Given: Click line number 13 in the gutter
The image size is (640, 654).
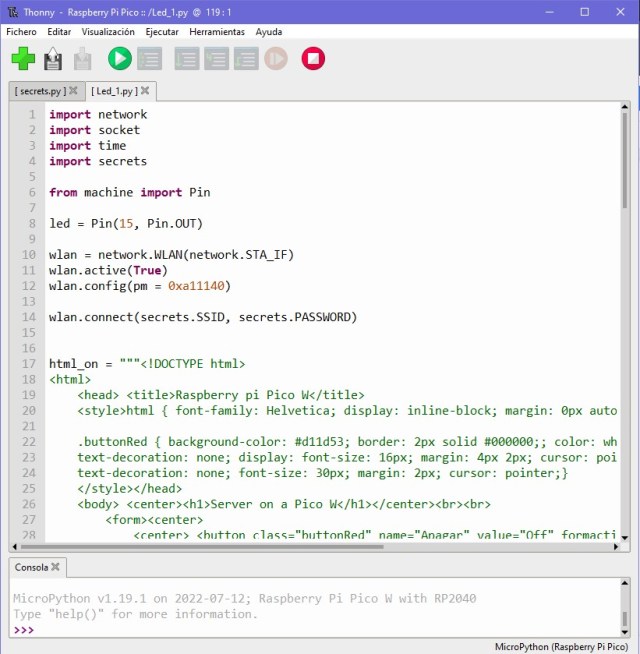Looking at the screenshot, I should tap(29, 302).
